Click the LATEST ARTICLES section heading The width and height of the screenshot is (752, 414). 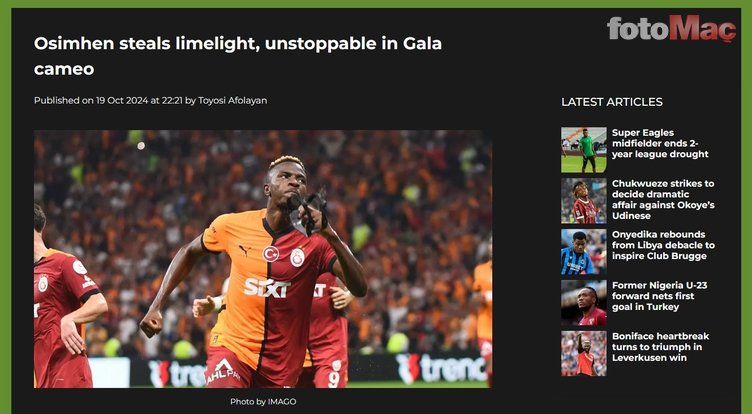click(612, 102)
